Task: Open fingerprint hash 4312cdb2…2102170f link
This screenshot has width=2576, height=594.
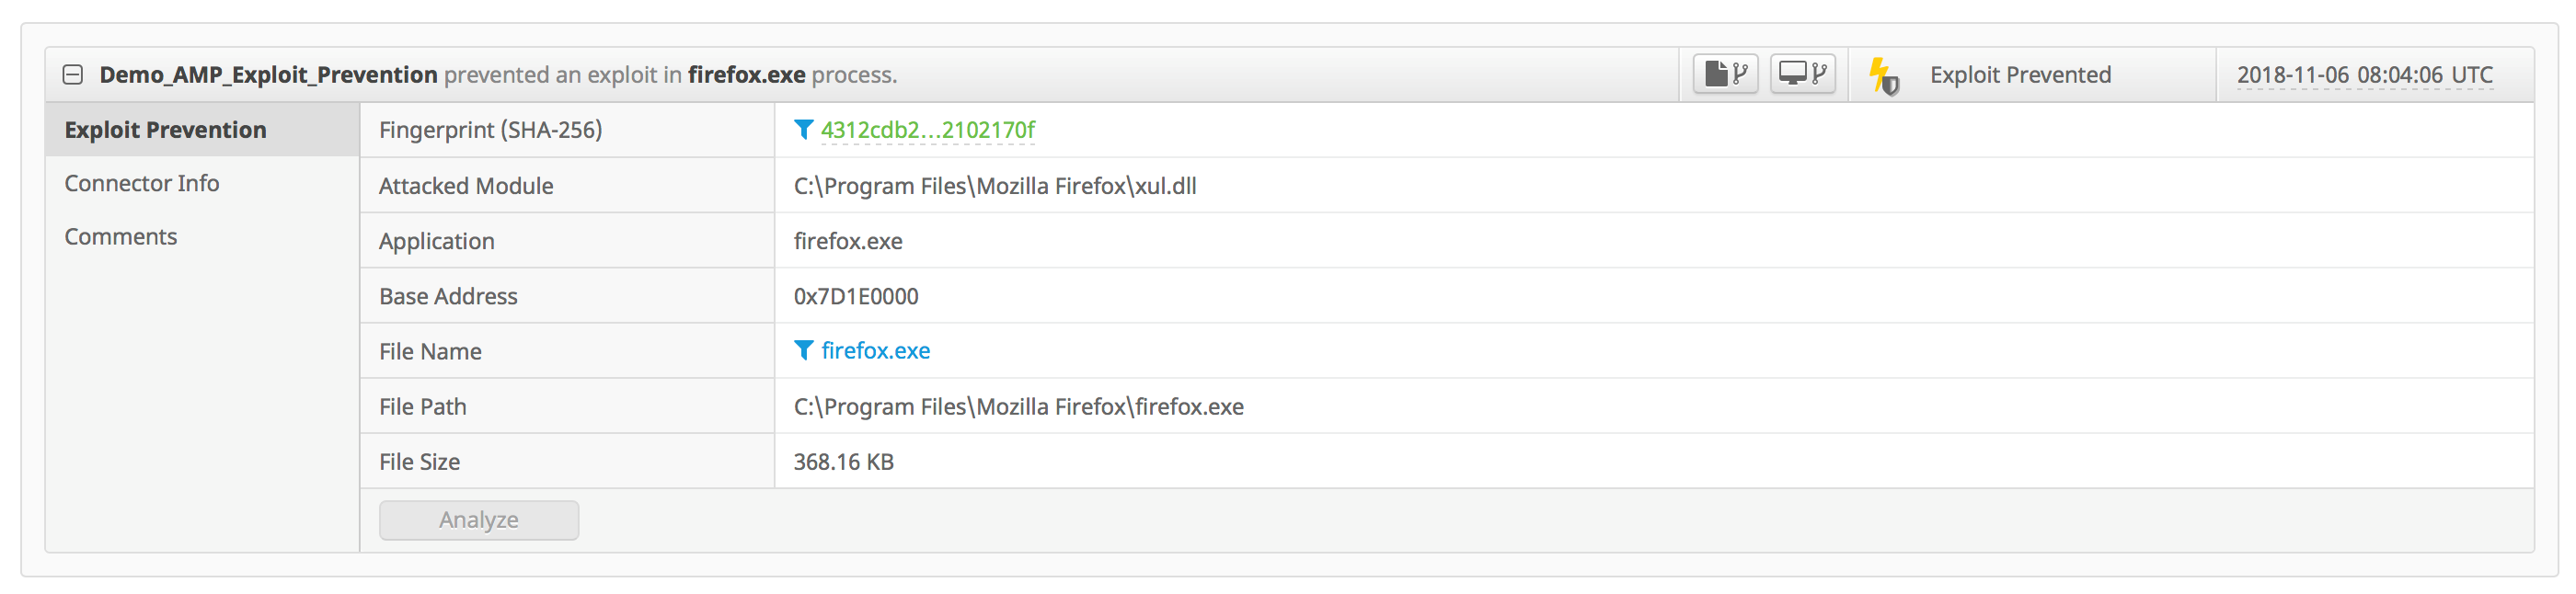Action: (928, 130)
